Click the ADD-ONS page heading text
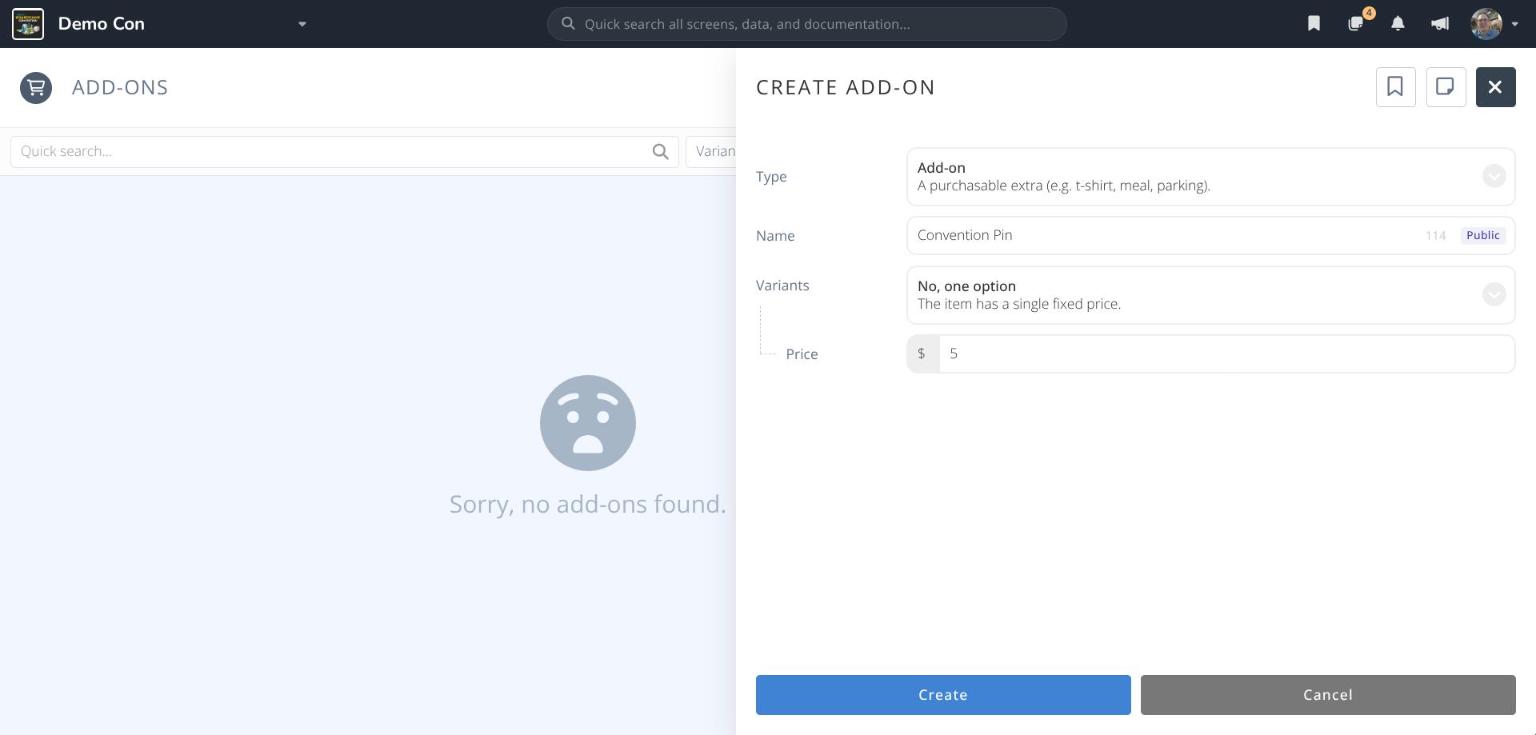The image size is (1536, 735). (x=120, y=87)
